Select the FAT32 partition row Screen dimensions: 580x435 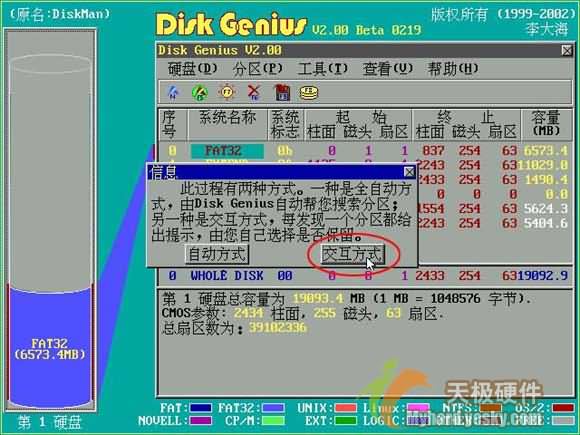tap(364, 151)
